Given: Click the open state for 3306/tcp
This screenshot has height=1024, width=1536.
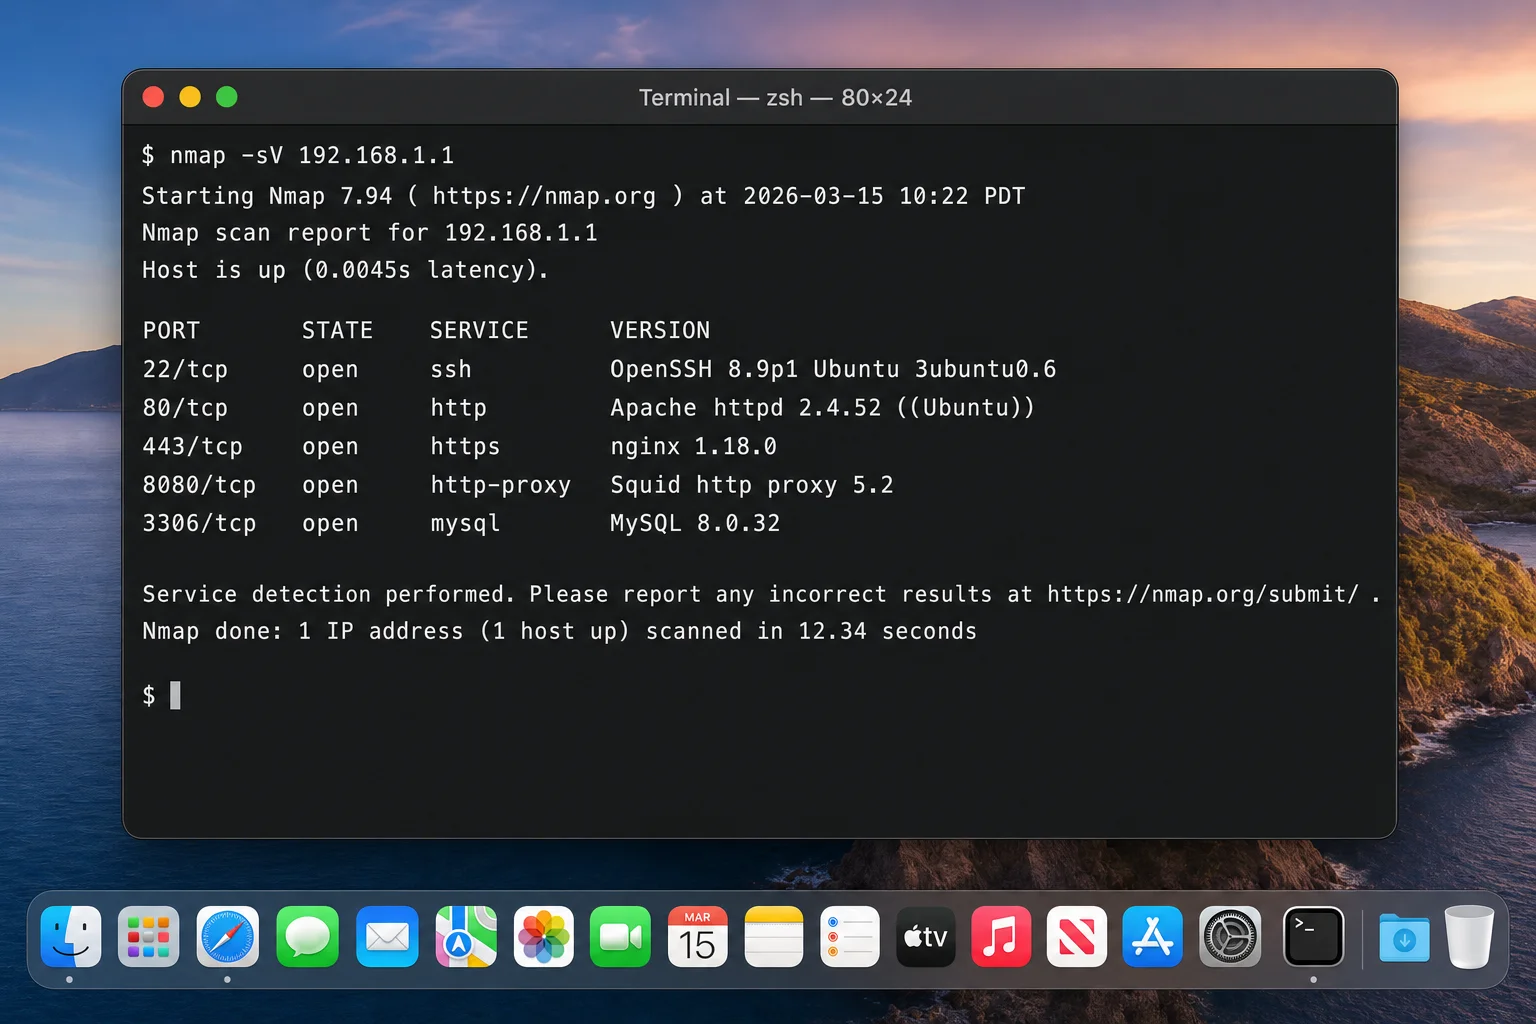Looking at the screenshot, I should [330, 523].
